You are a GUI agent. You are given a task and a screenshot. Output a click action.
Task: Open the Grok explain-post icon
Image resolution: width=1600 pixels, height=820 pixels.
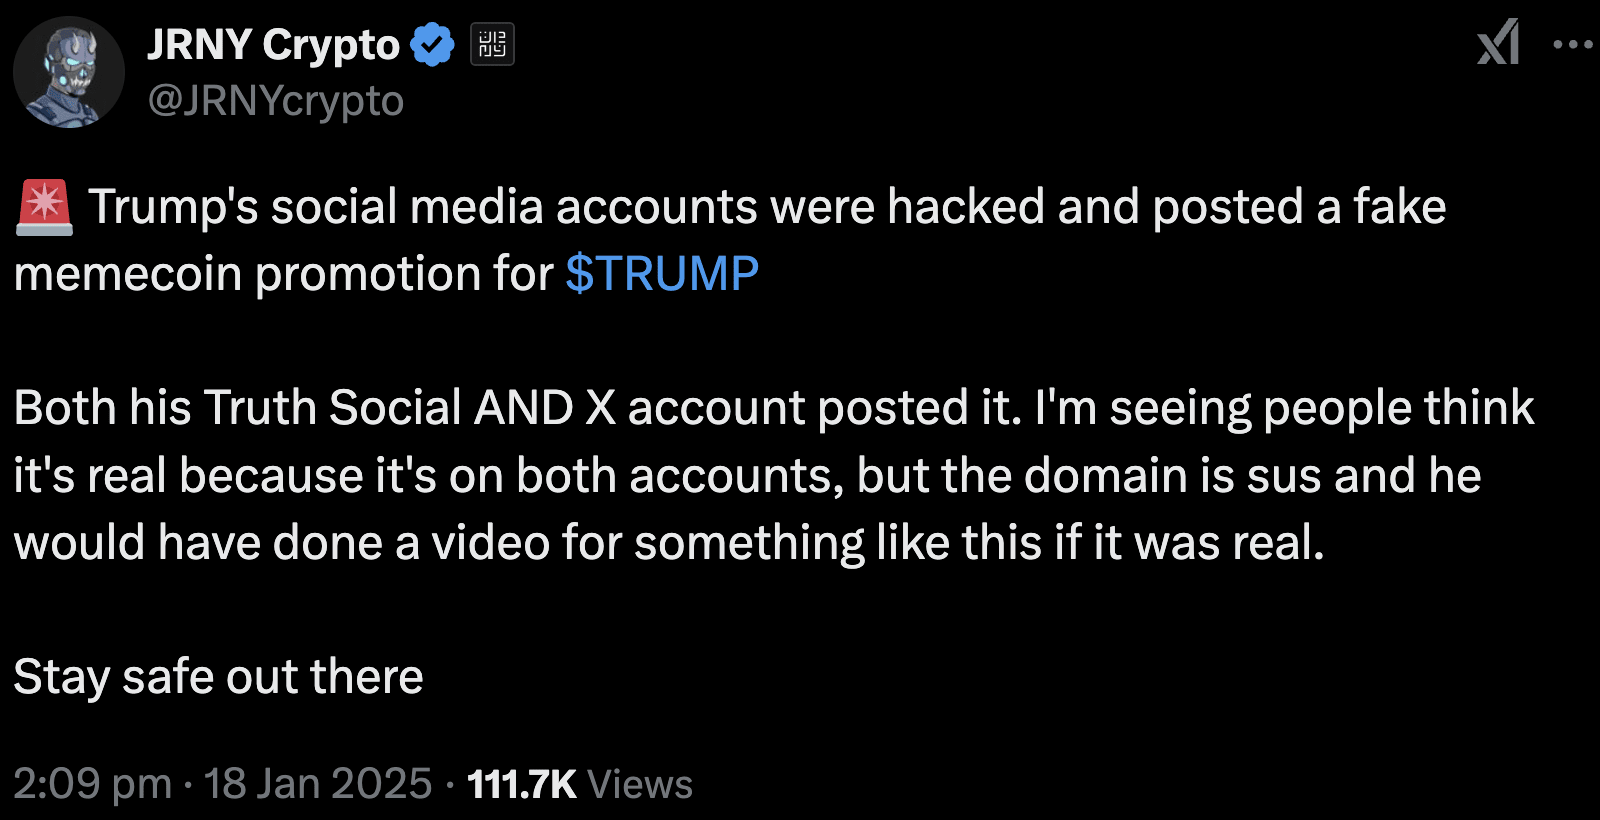[1498, 43]
